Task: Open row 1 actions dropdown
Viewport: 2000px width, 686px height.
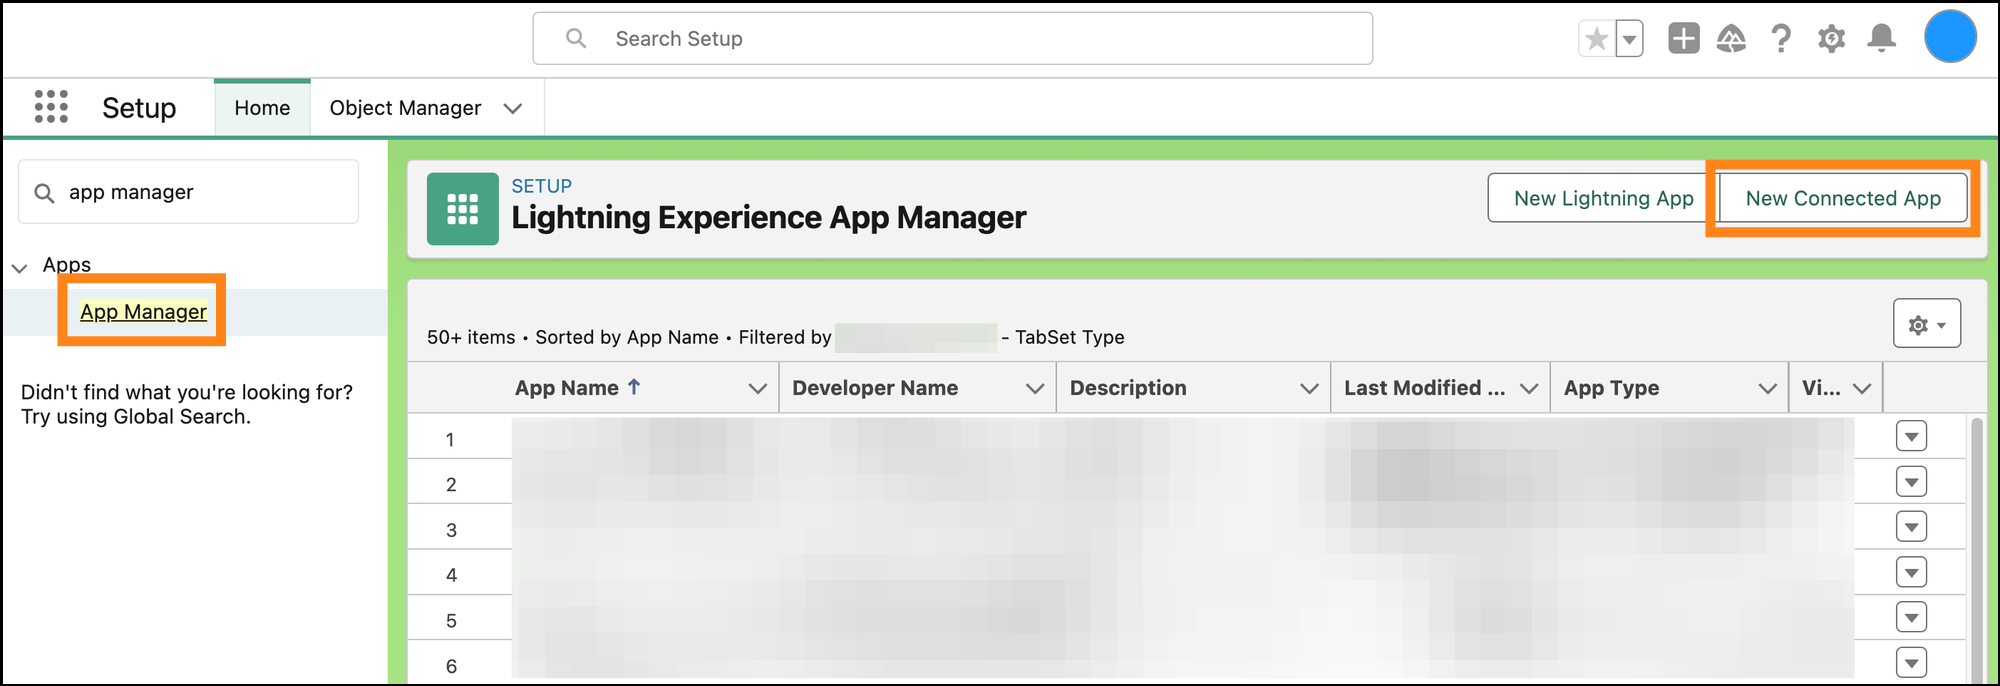Action: 1911,437
